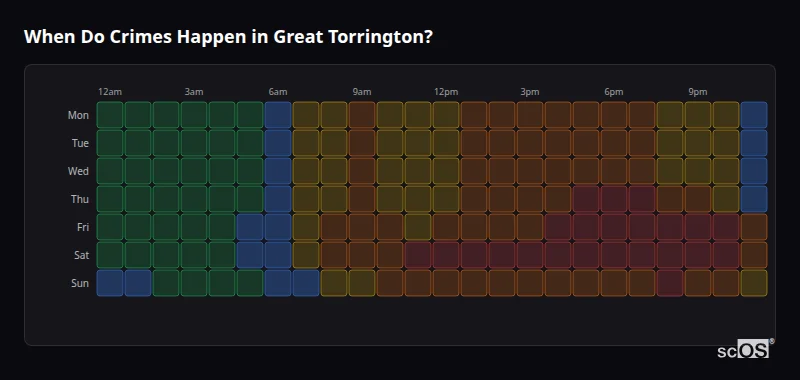
Task: Select the Sunday 12am blue cell
Action: (110, 283)
